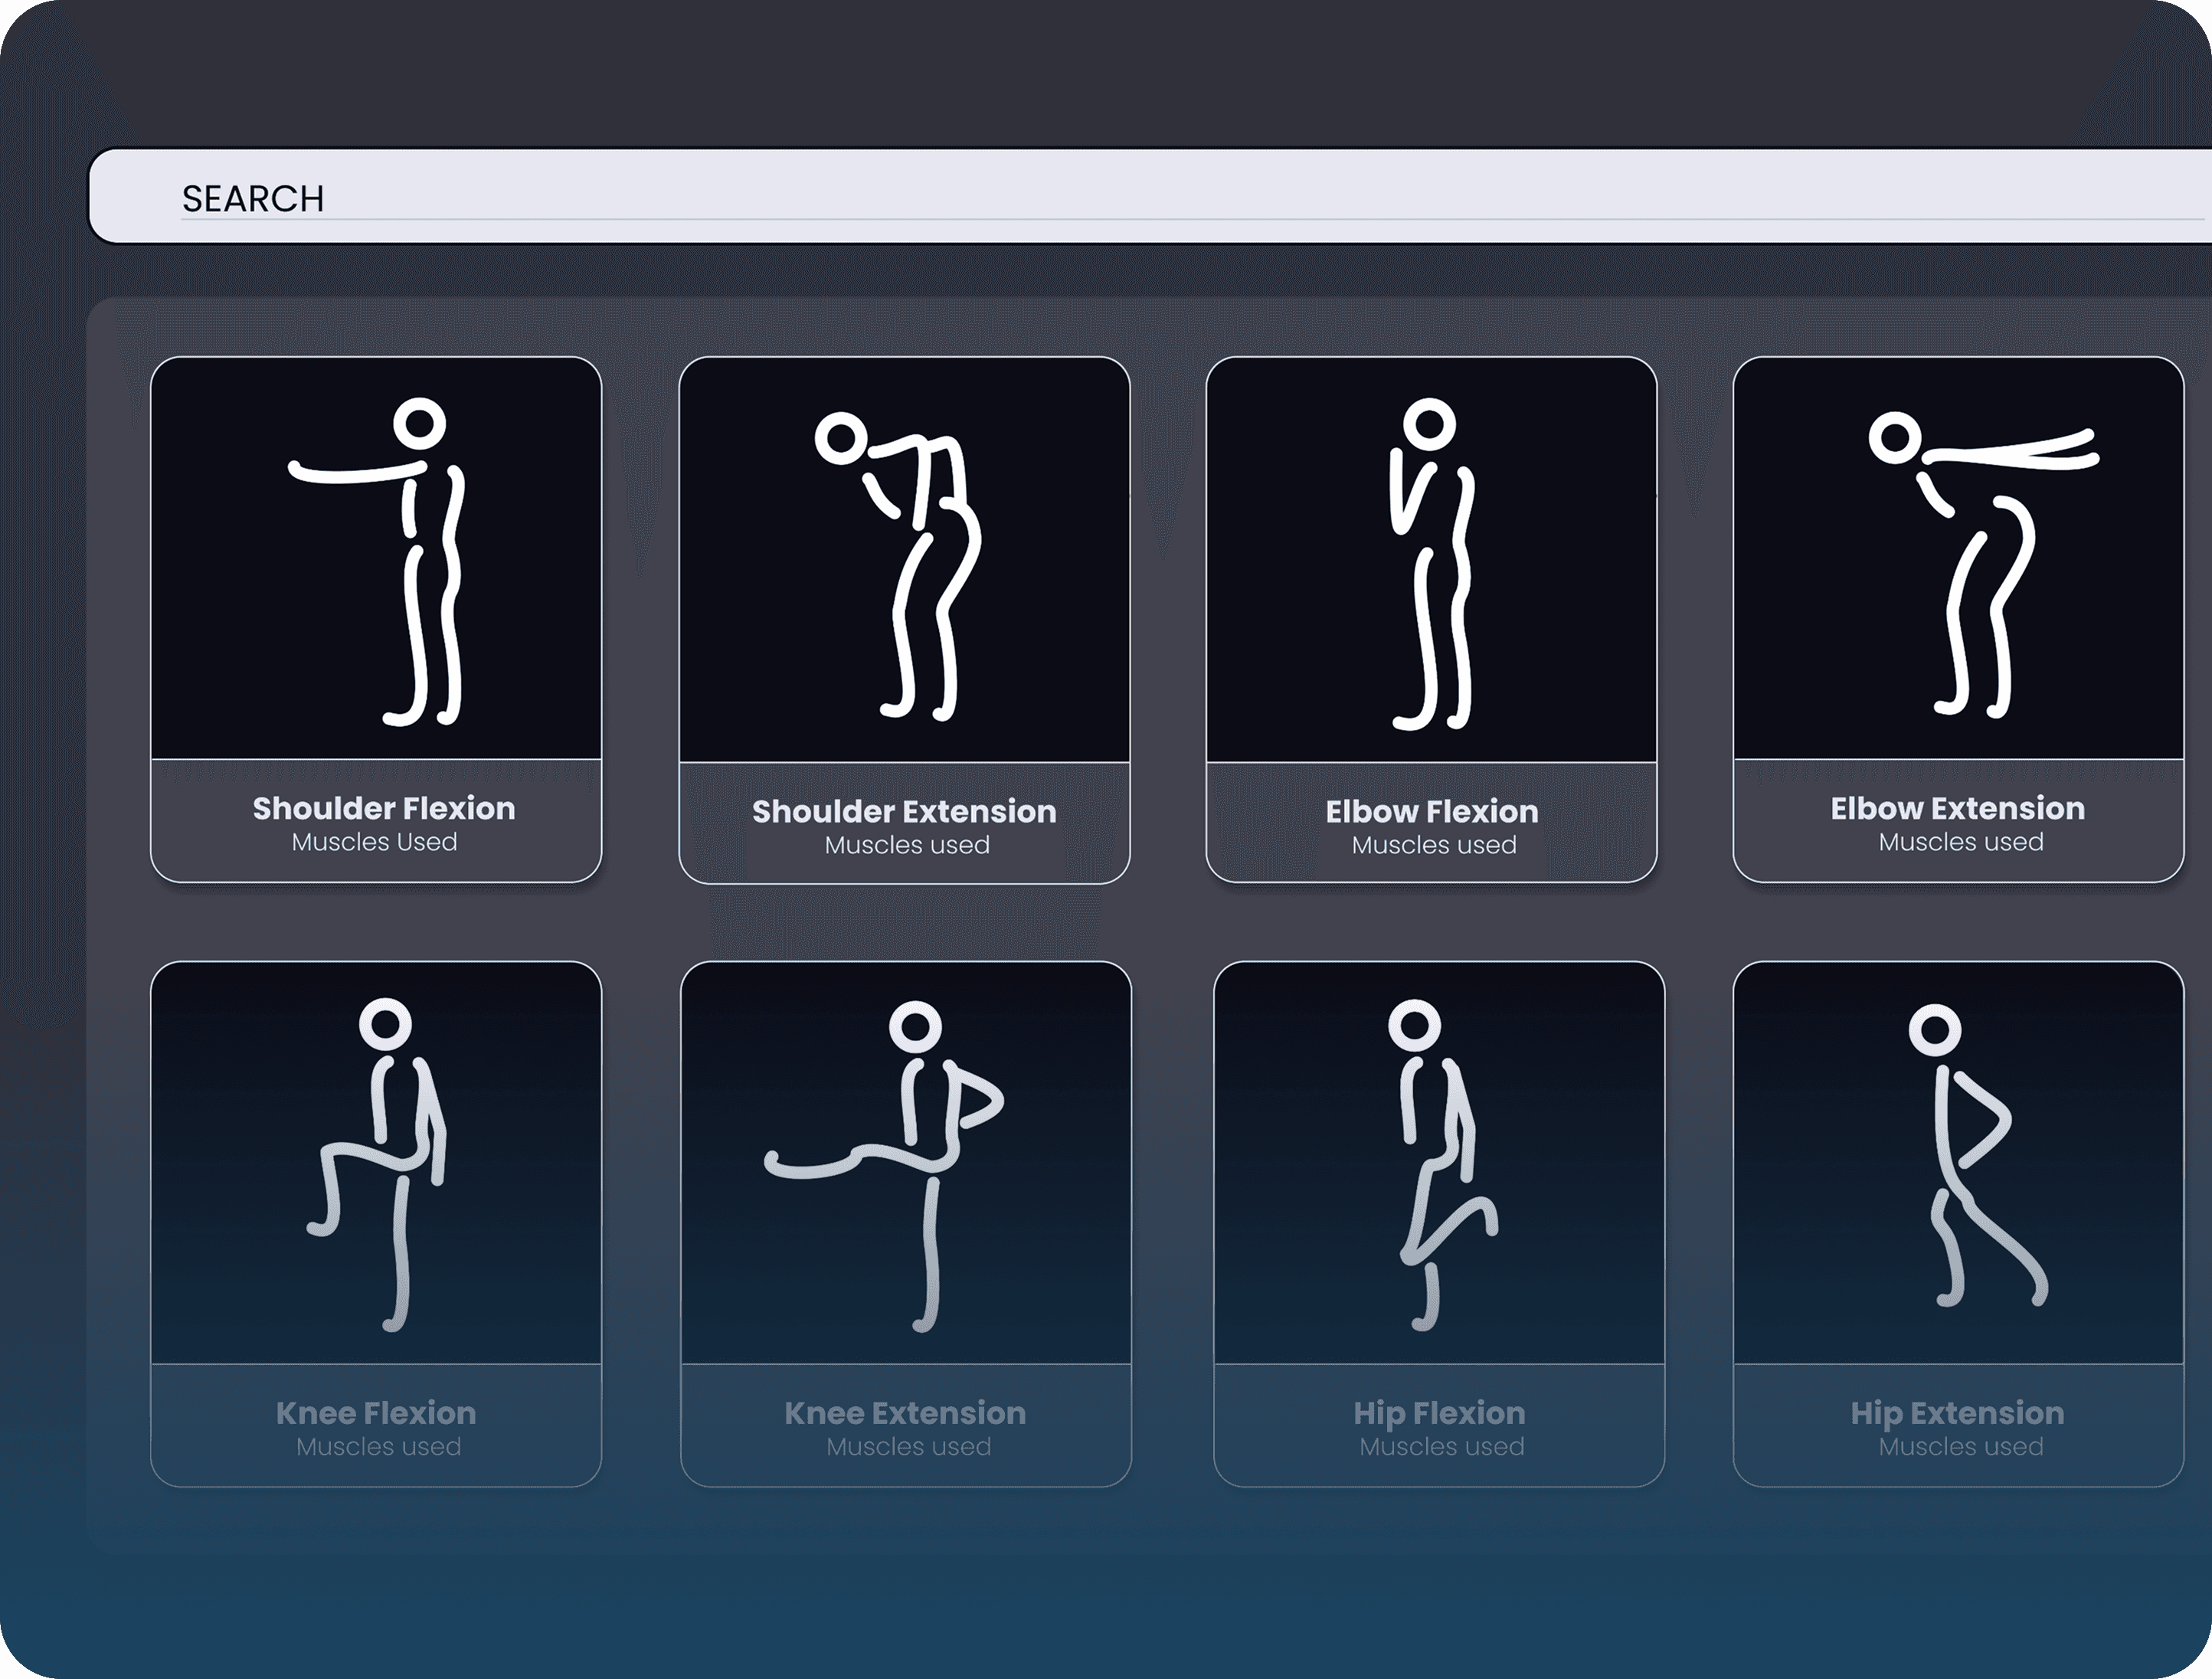The image size is (2212, 1679).
Task: Click Muscles used under Elbow Extension
Action: point(1960,842)
